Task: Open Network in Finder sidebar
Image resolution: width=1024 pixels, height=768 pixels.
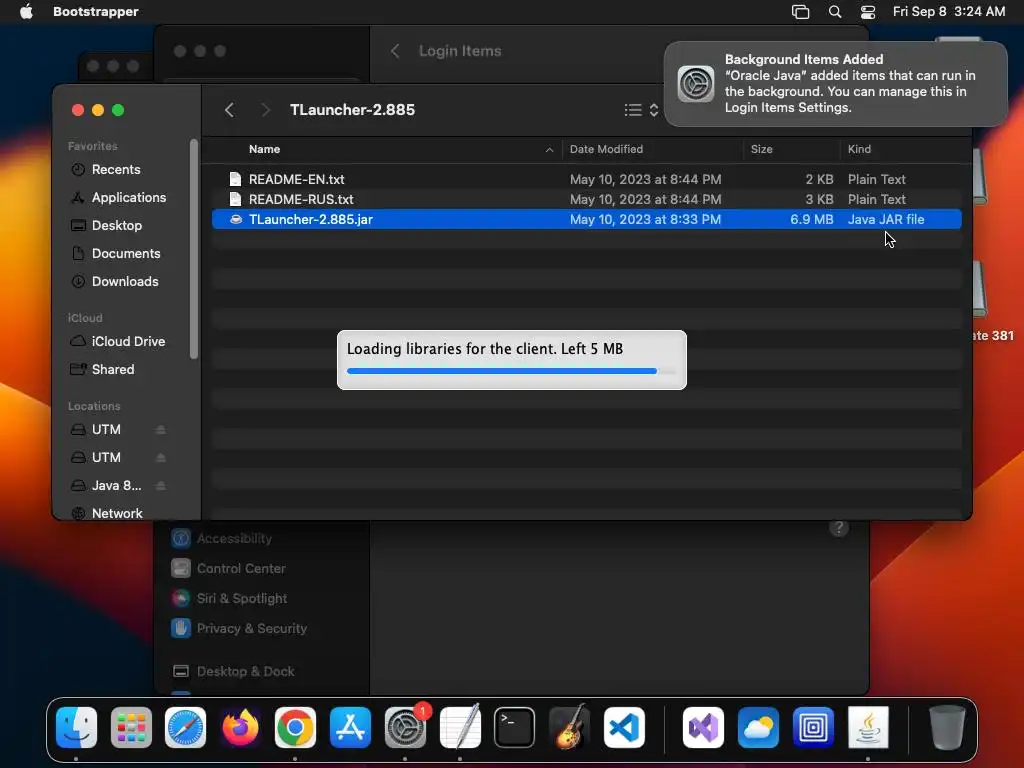Action: (x=117, y=514)
